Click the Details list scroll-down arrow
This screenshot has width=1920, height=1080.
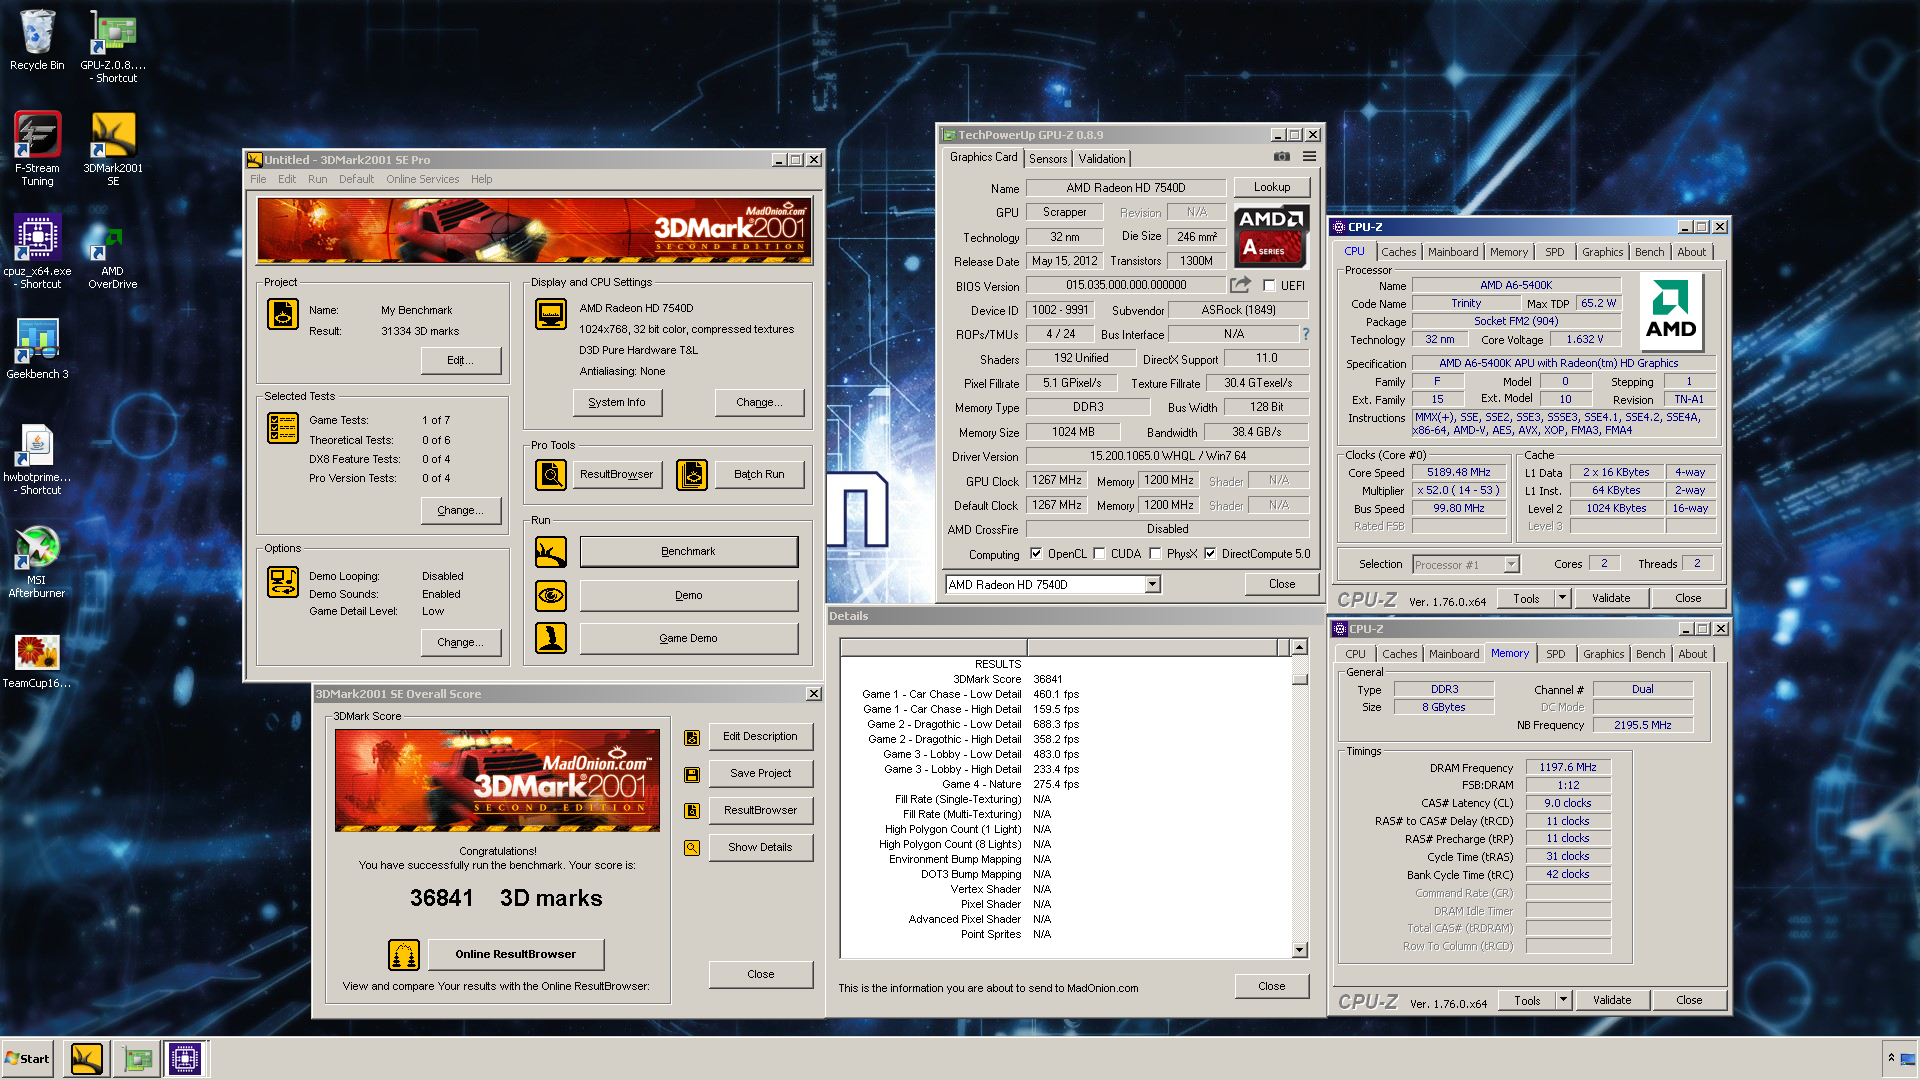[x=1300, y=950]
